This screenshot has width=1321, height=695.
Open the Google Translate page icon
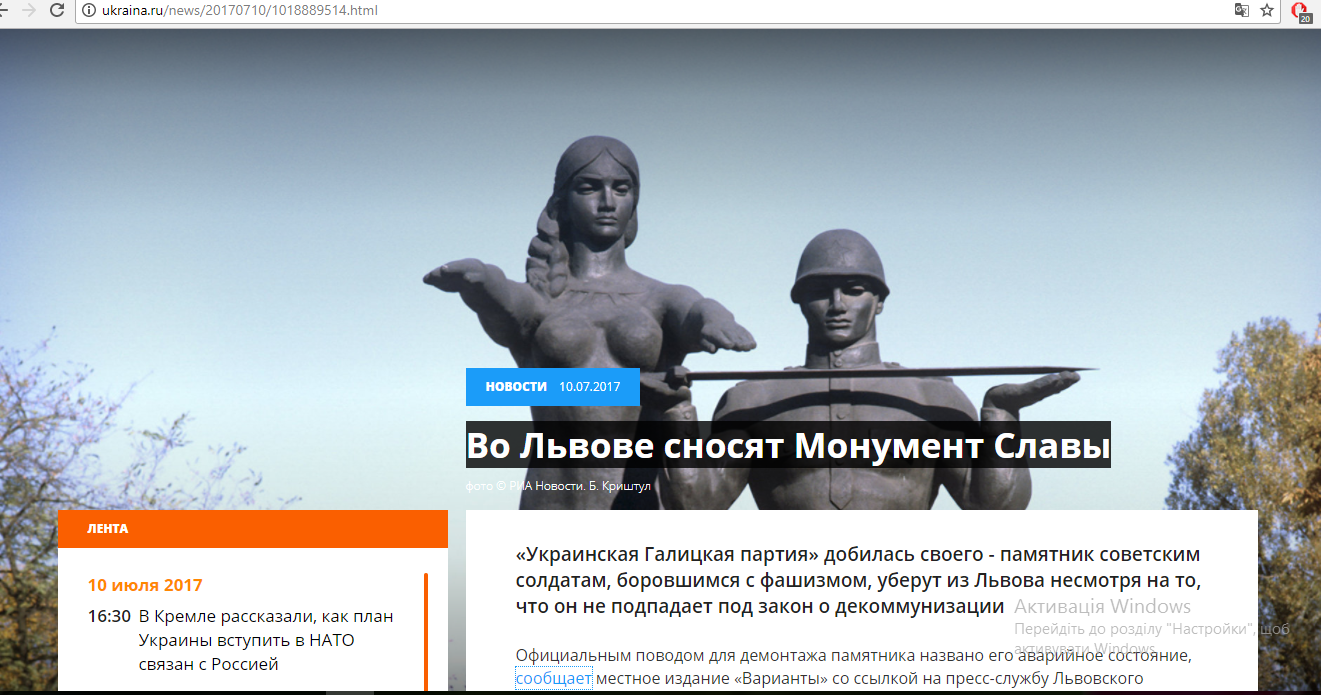coord(1241,10)
